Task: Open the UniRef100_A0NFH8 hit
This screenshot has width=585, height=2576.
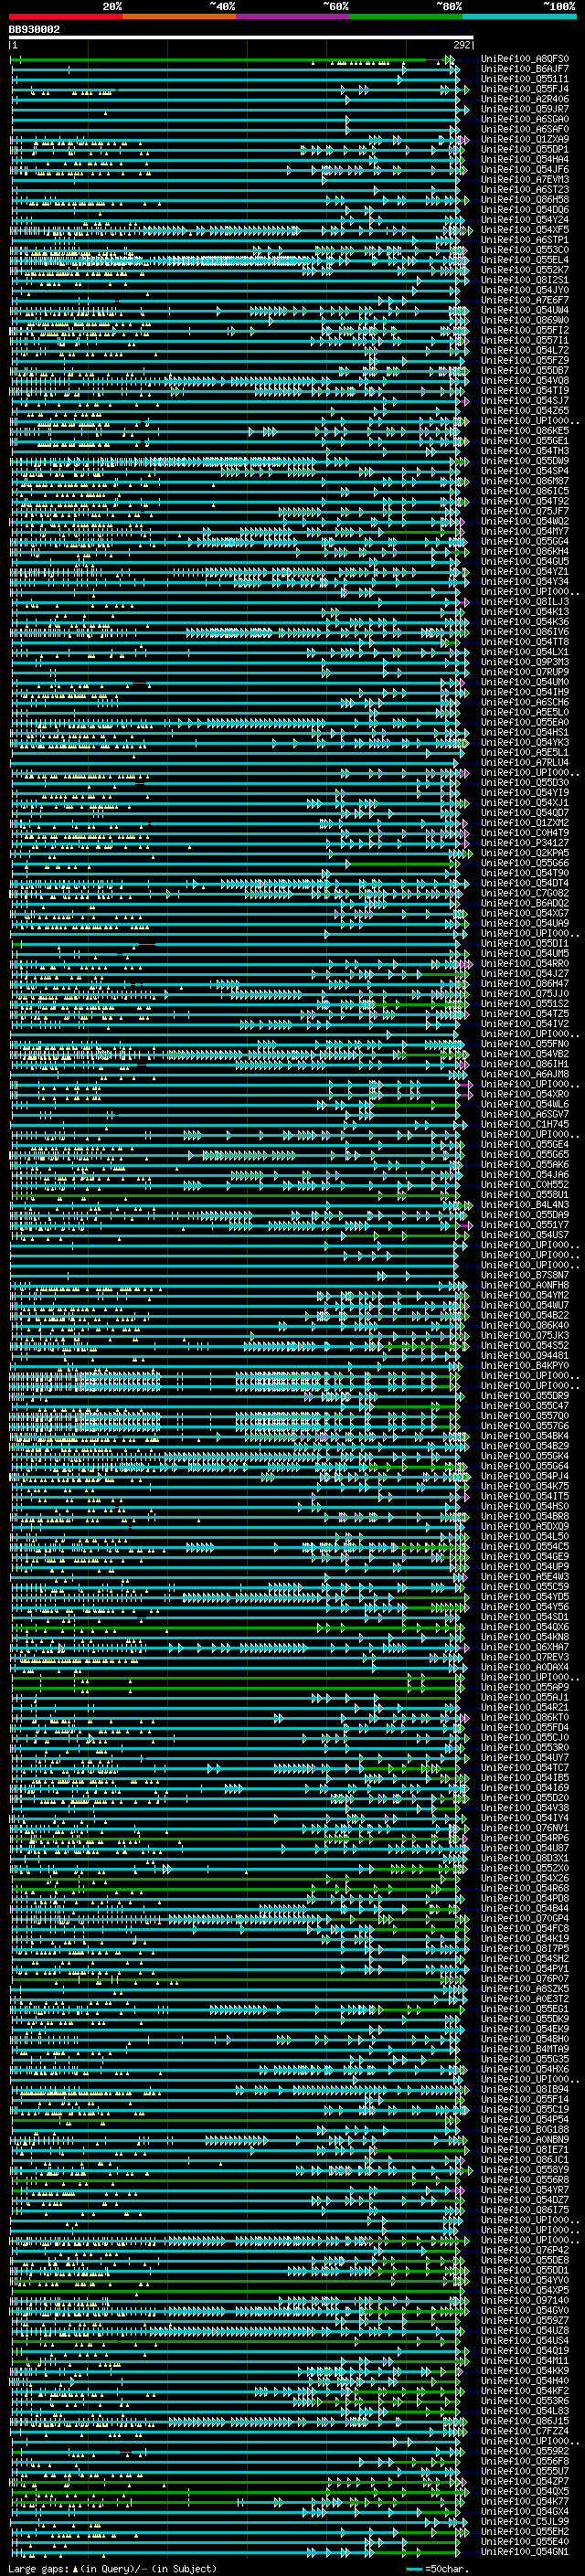Action: click(x=525, y=1285)
